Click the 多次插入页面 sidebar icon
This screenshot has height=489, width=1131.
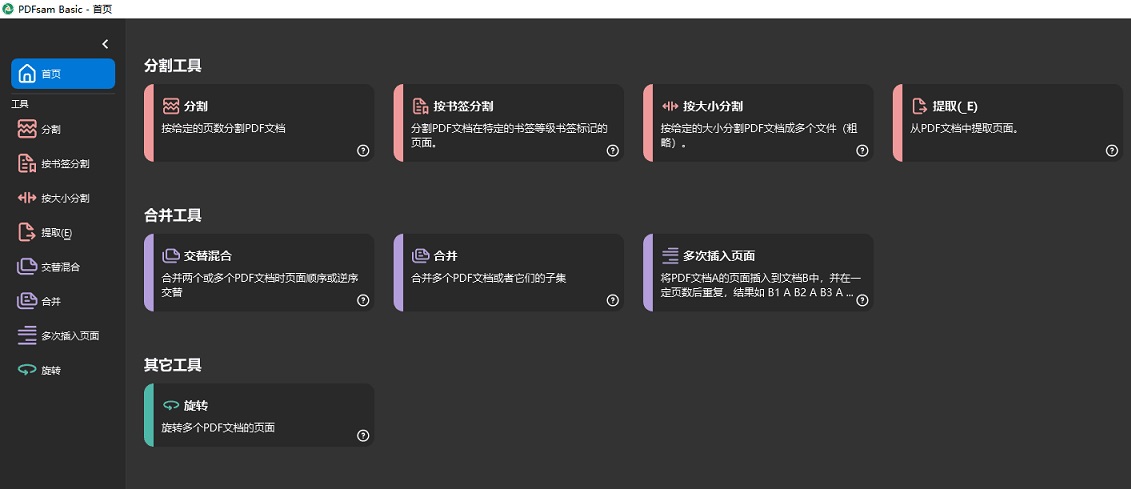27,336
